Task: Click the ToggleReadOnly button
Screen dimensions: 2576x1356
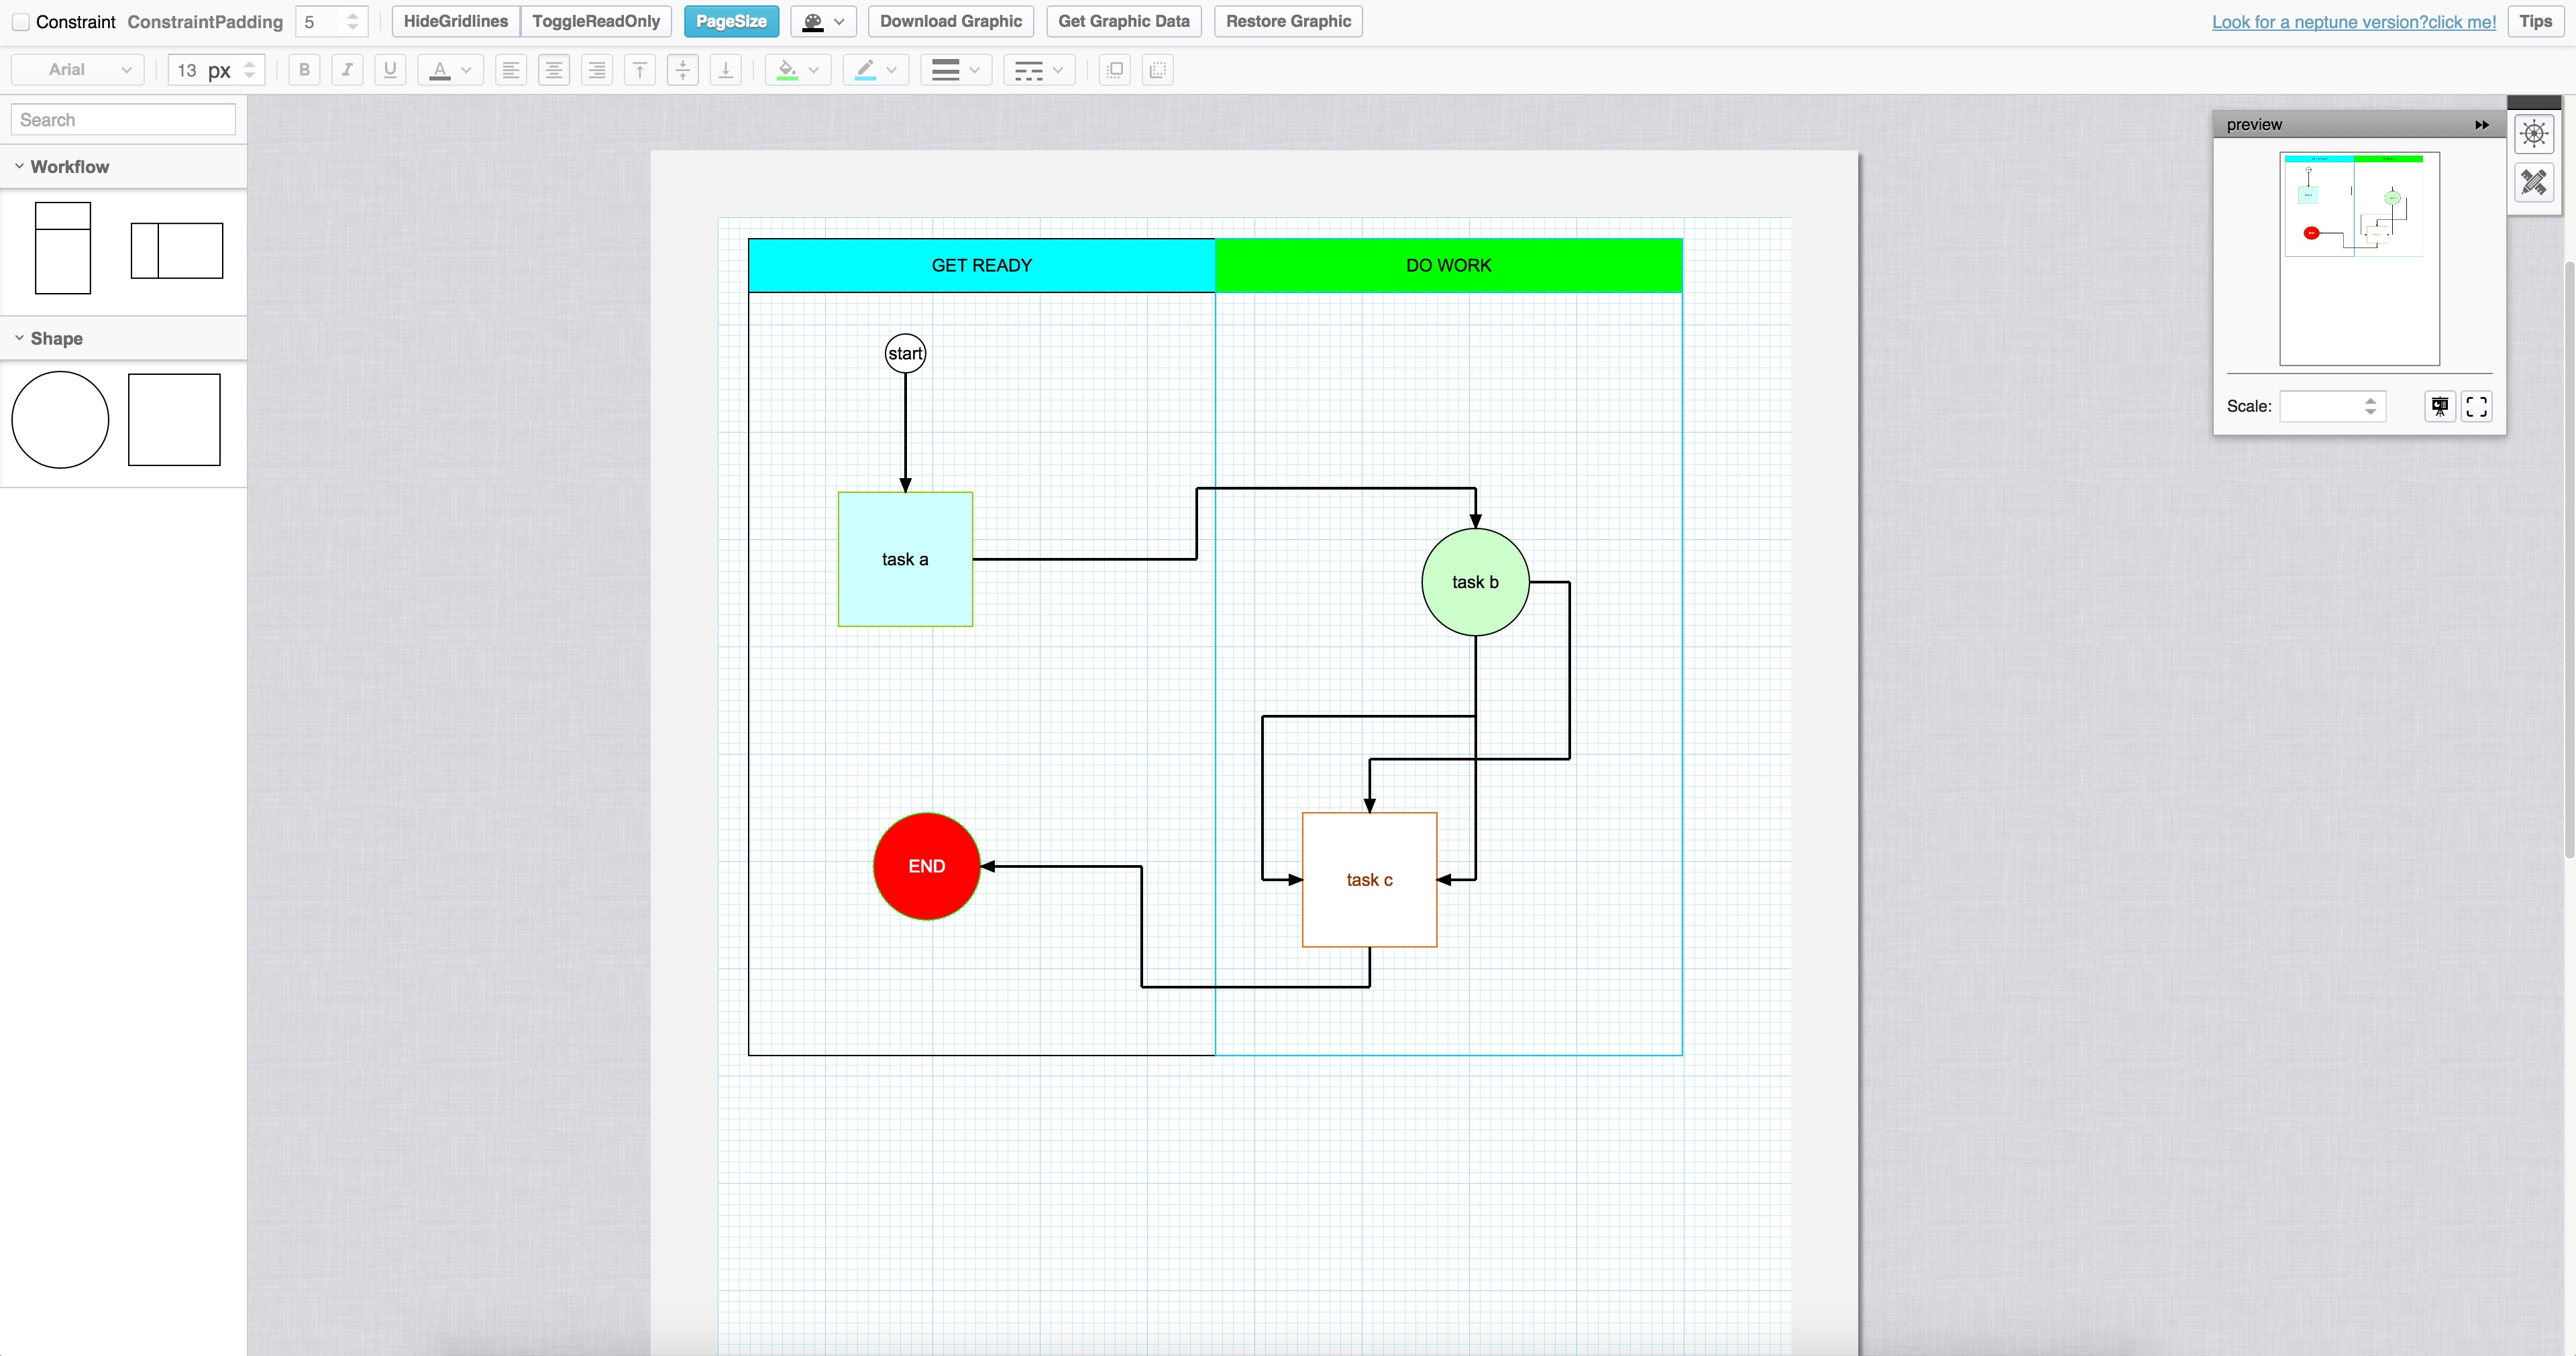Action: 596,21
